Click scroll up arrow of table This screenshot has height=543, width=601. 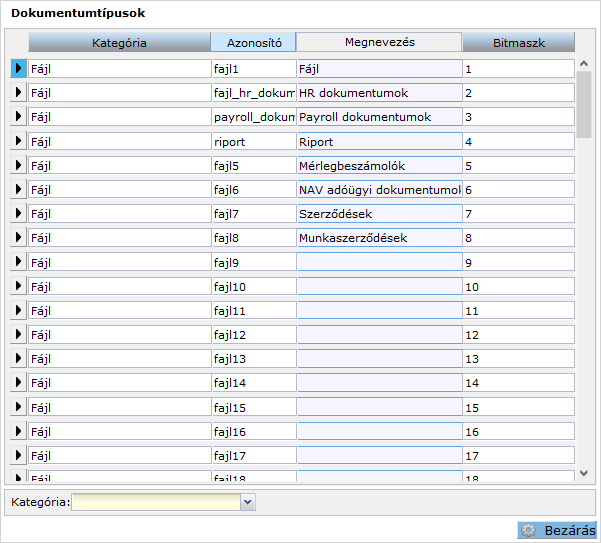click(x=585, y=64)
